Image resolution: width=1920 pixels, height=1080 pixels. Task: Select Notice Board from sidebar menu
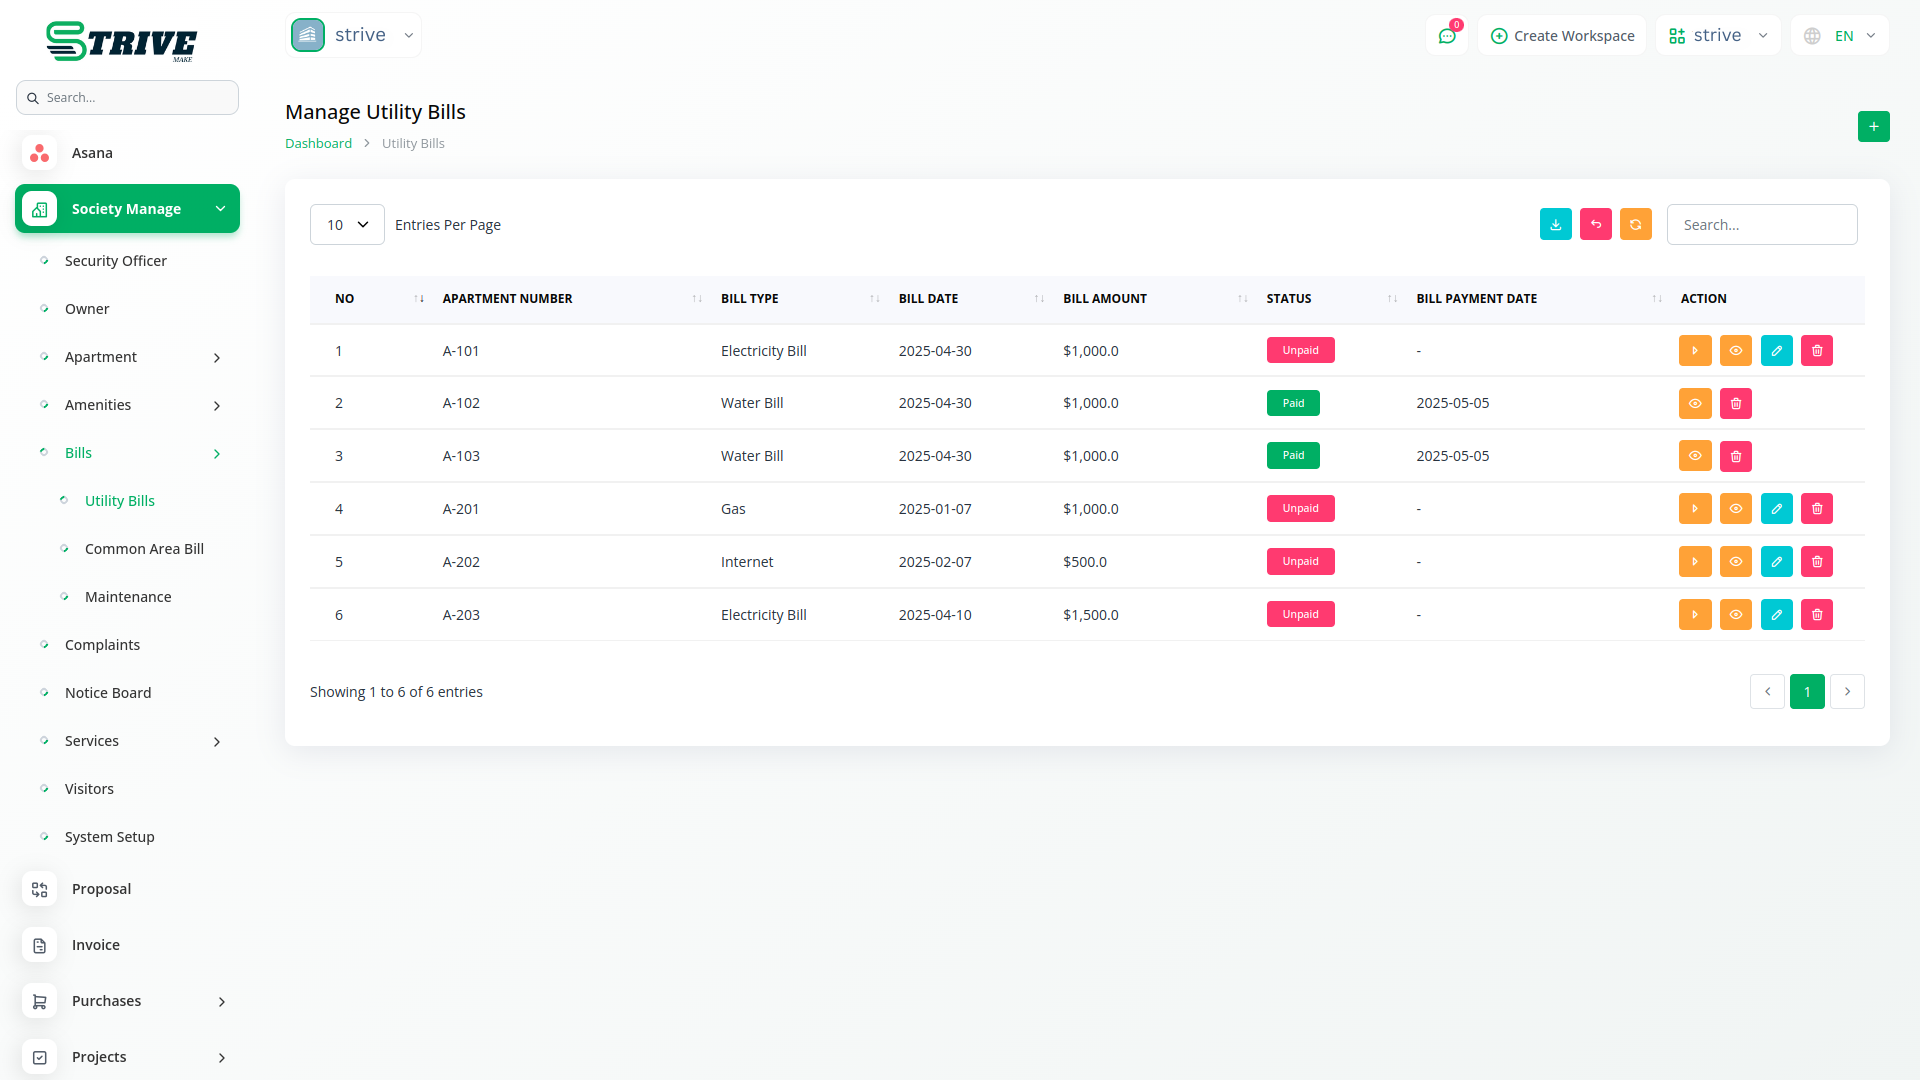(108, 693)
